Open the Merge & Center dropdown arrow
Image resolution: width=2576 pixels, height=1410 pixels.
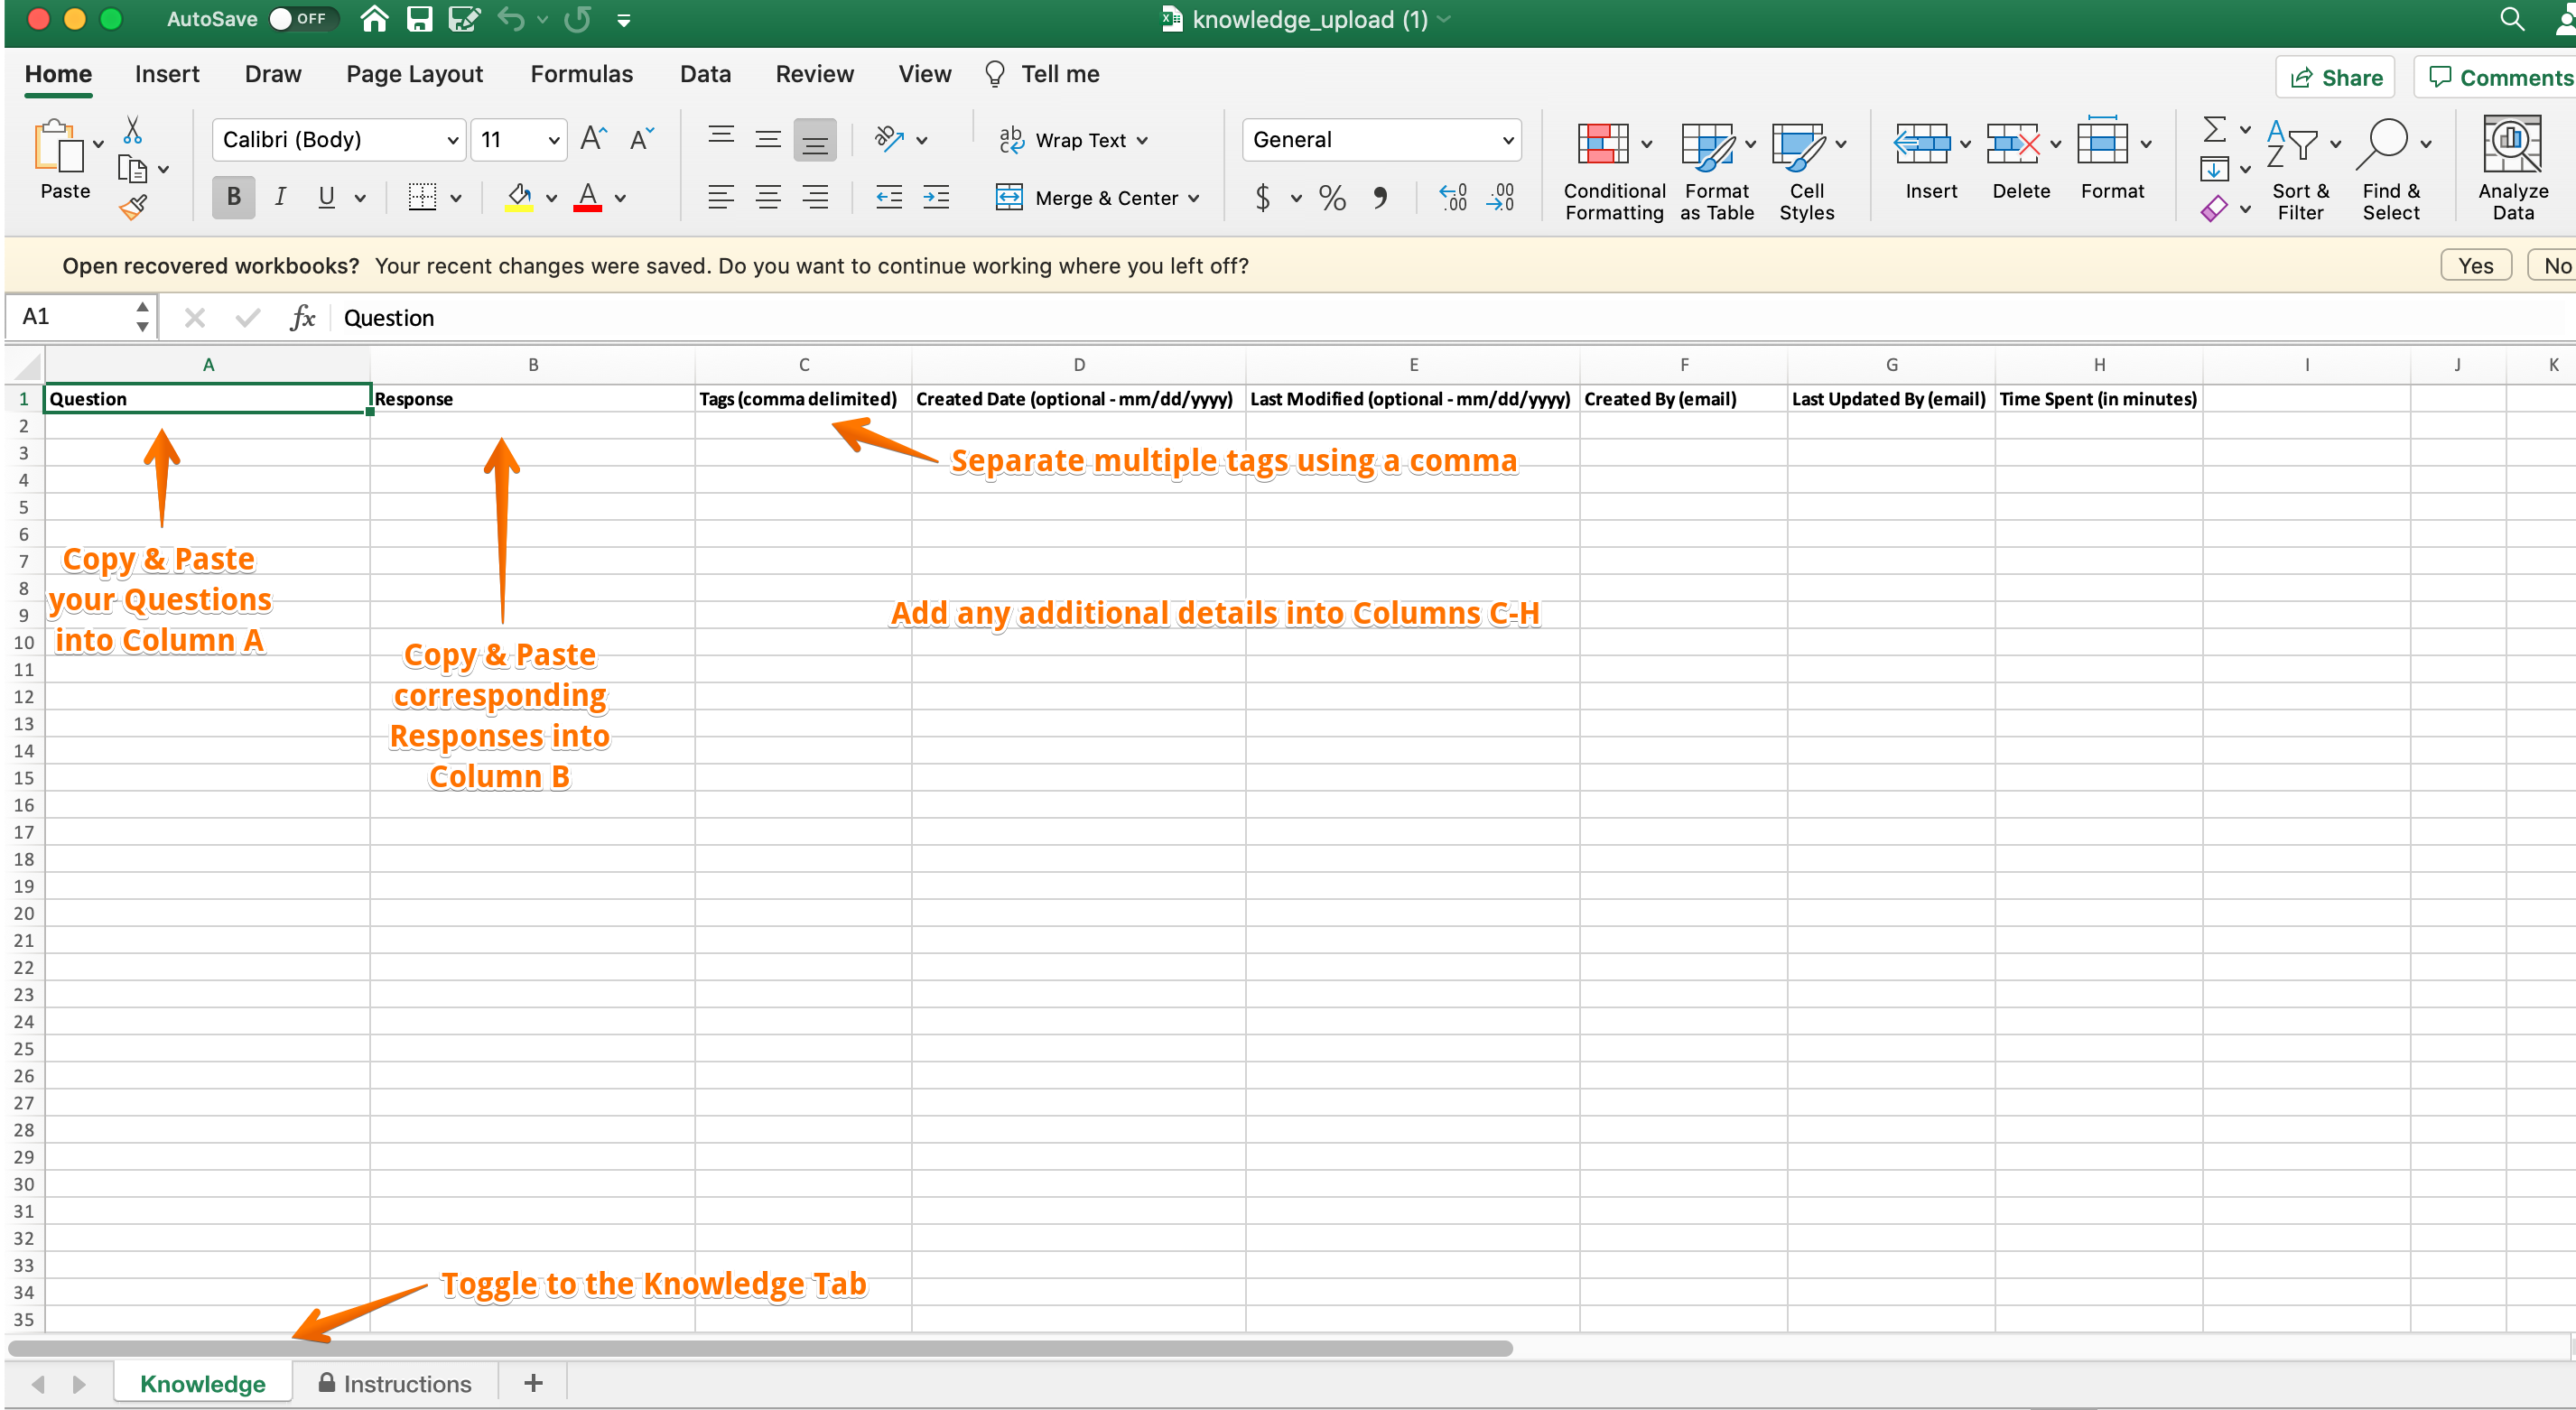click(1194, 198)
